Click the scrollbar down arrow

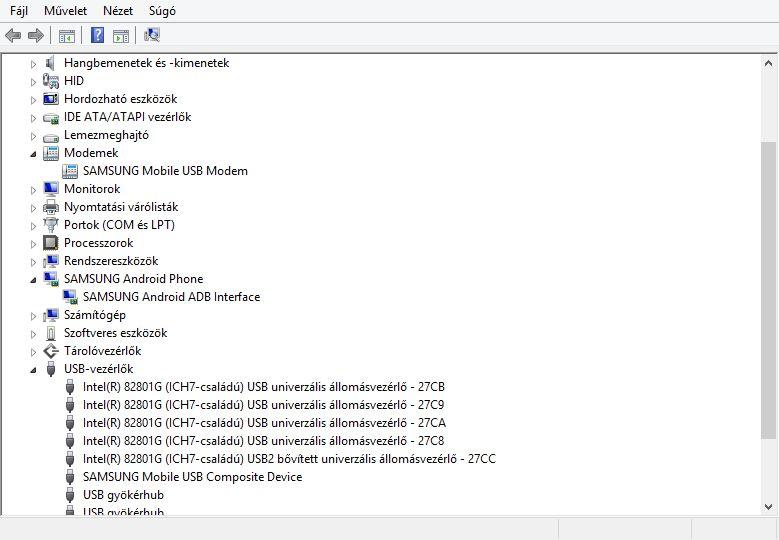pyautogui.click(x=768, y=507)
